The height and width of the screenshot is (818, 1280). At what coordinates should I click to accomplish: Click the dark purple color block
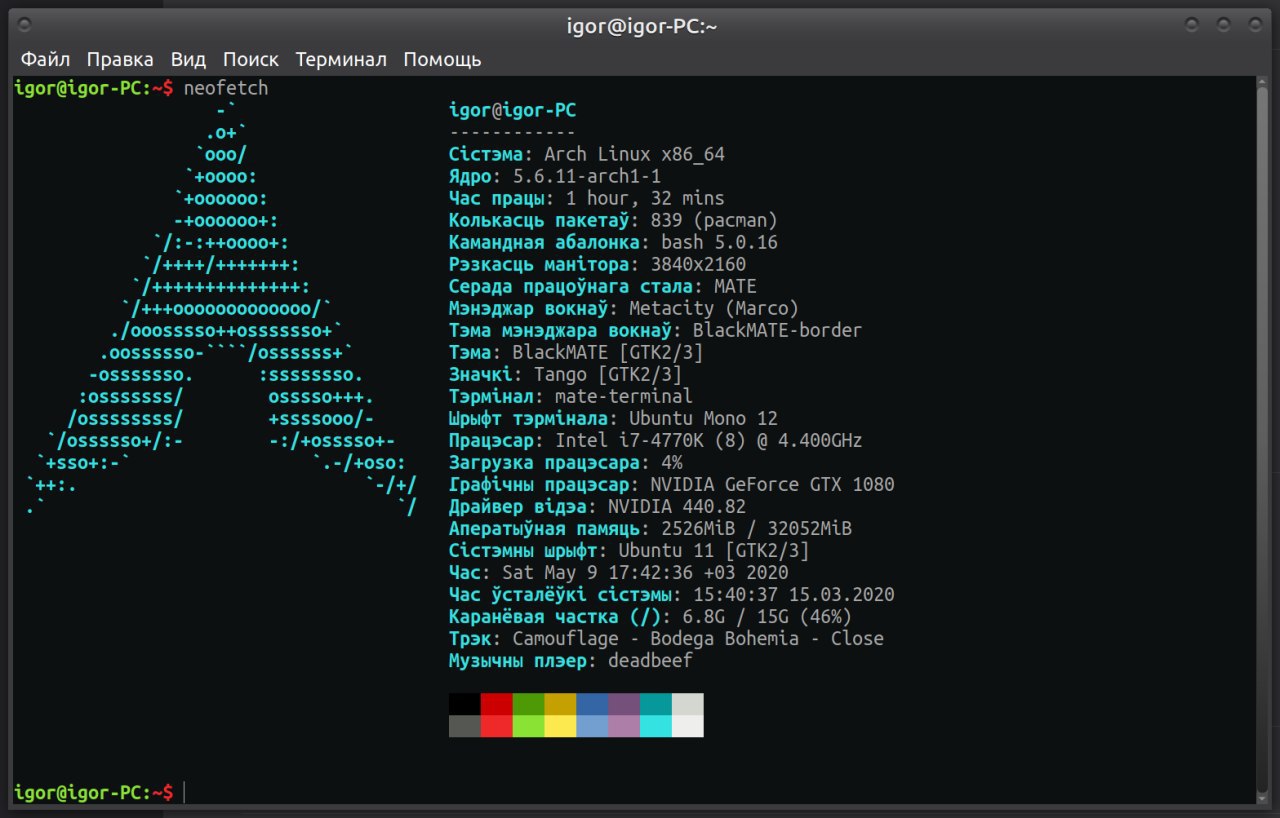pos(624,704)
